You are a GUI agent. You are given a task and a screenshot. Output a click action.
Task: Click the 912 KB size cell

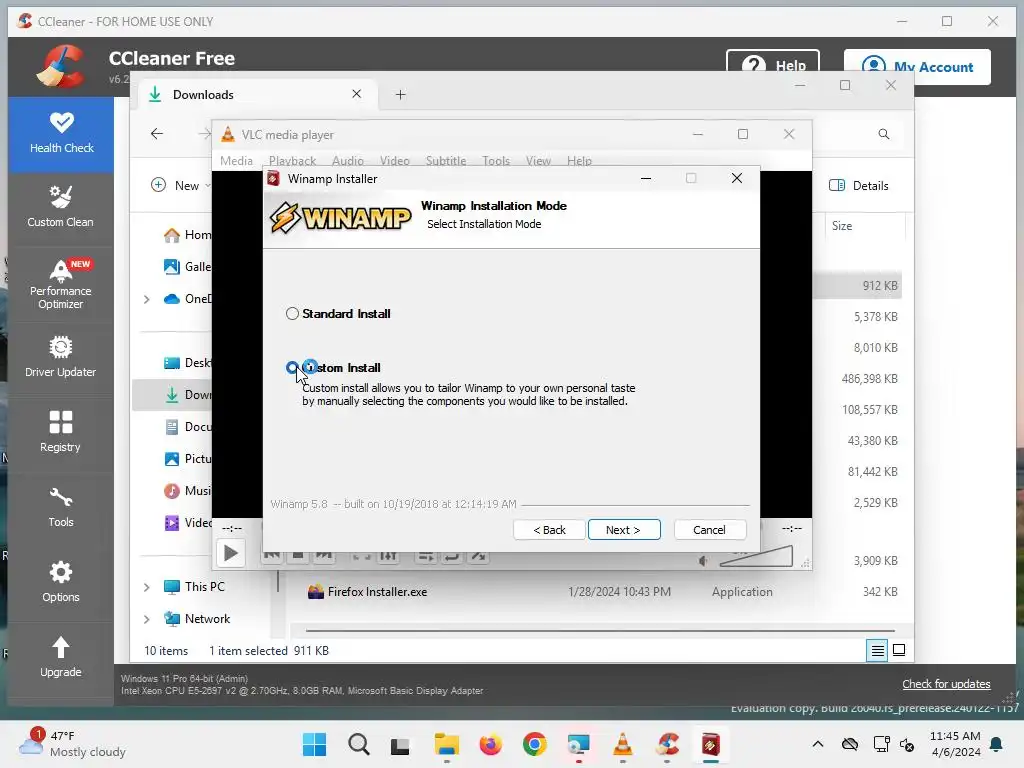tap(880, 285)
